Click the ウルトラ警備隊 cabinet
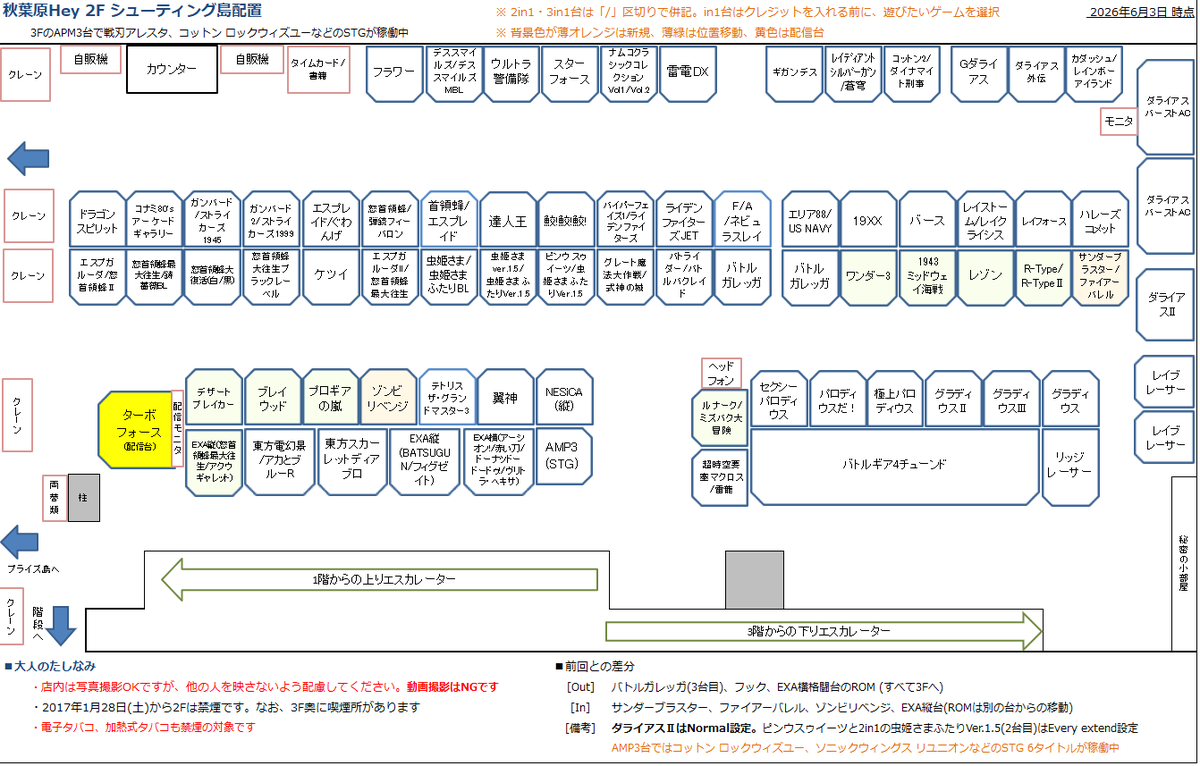The height and width of the screenshot is (766, 1200). 511,73
